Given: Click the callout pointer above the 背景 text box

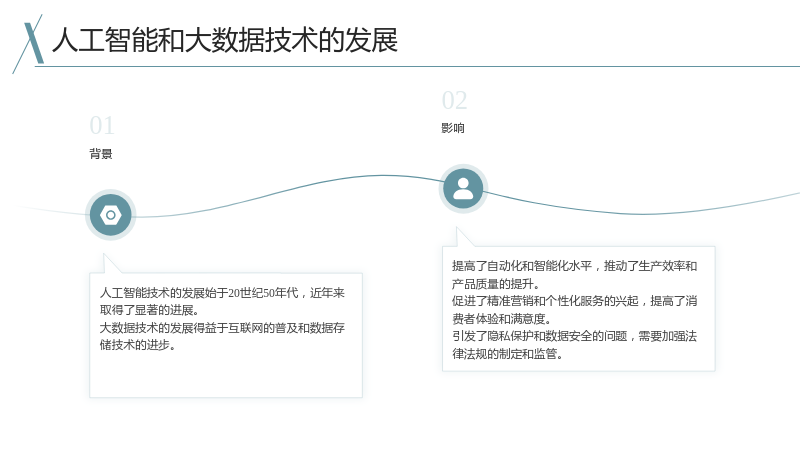Looking at the screenshot, I should tap(112, 263).
